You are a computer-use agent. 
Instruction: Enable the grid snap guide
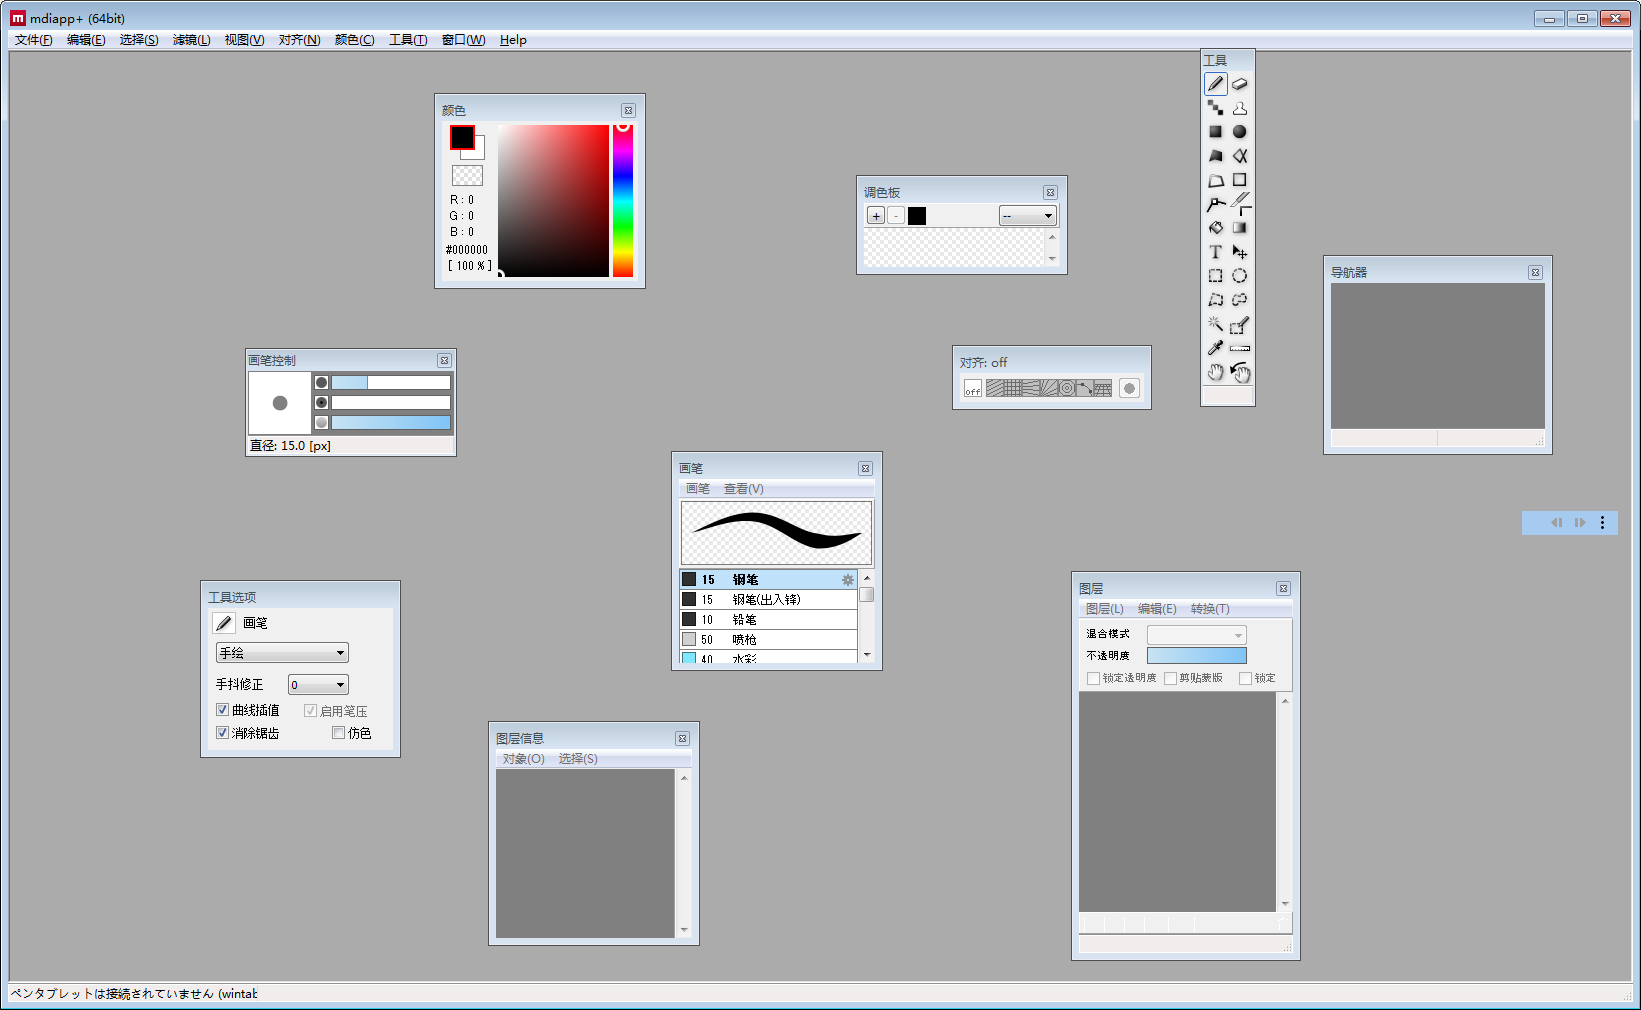[x=1013, y=388]
